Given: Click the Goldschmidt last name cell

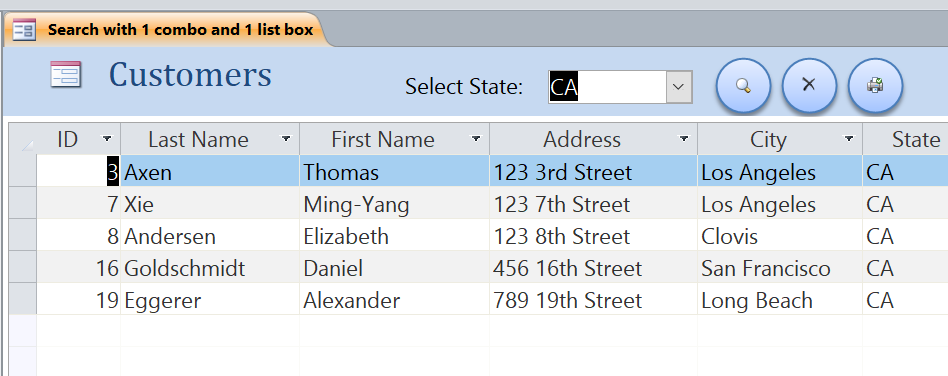Looking at the screenshot, I should coord(210,268).
